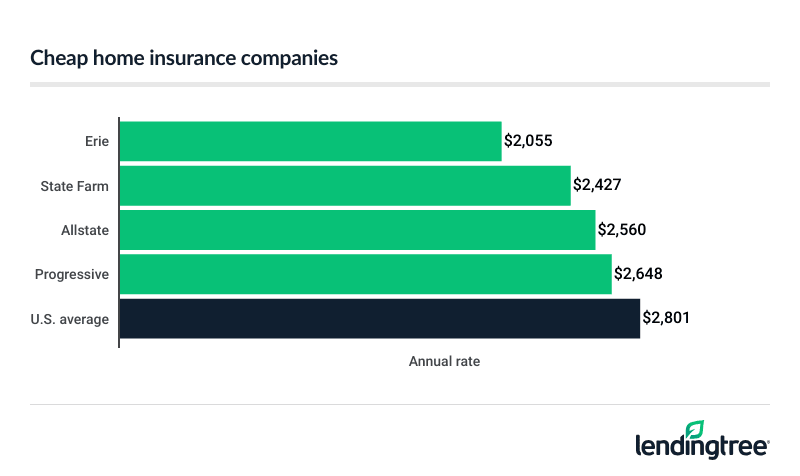Click the chart title 'Cheap home insurance companies'

[184, 58]
